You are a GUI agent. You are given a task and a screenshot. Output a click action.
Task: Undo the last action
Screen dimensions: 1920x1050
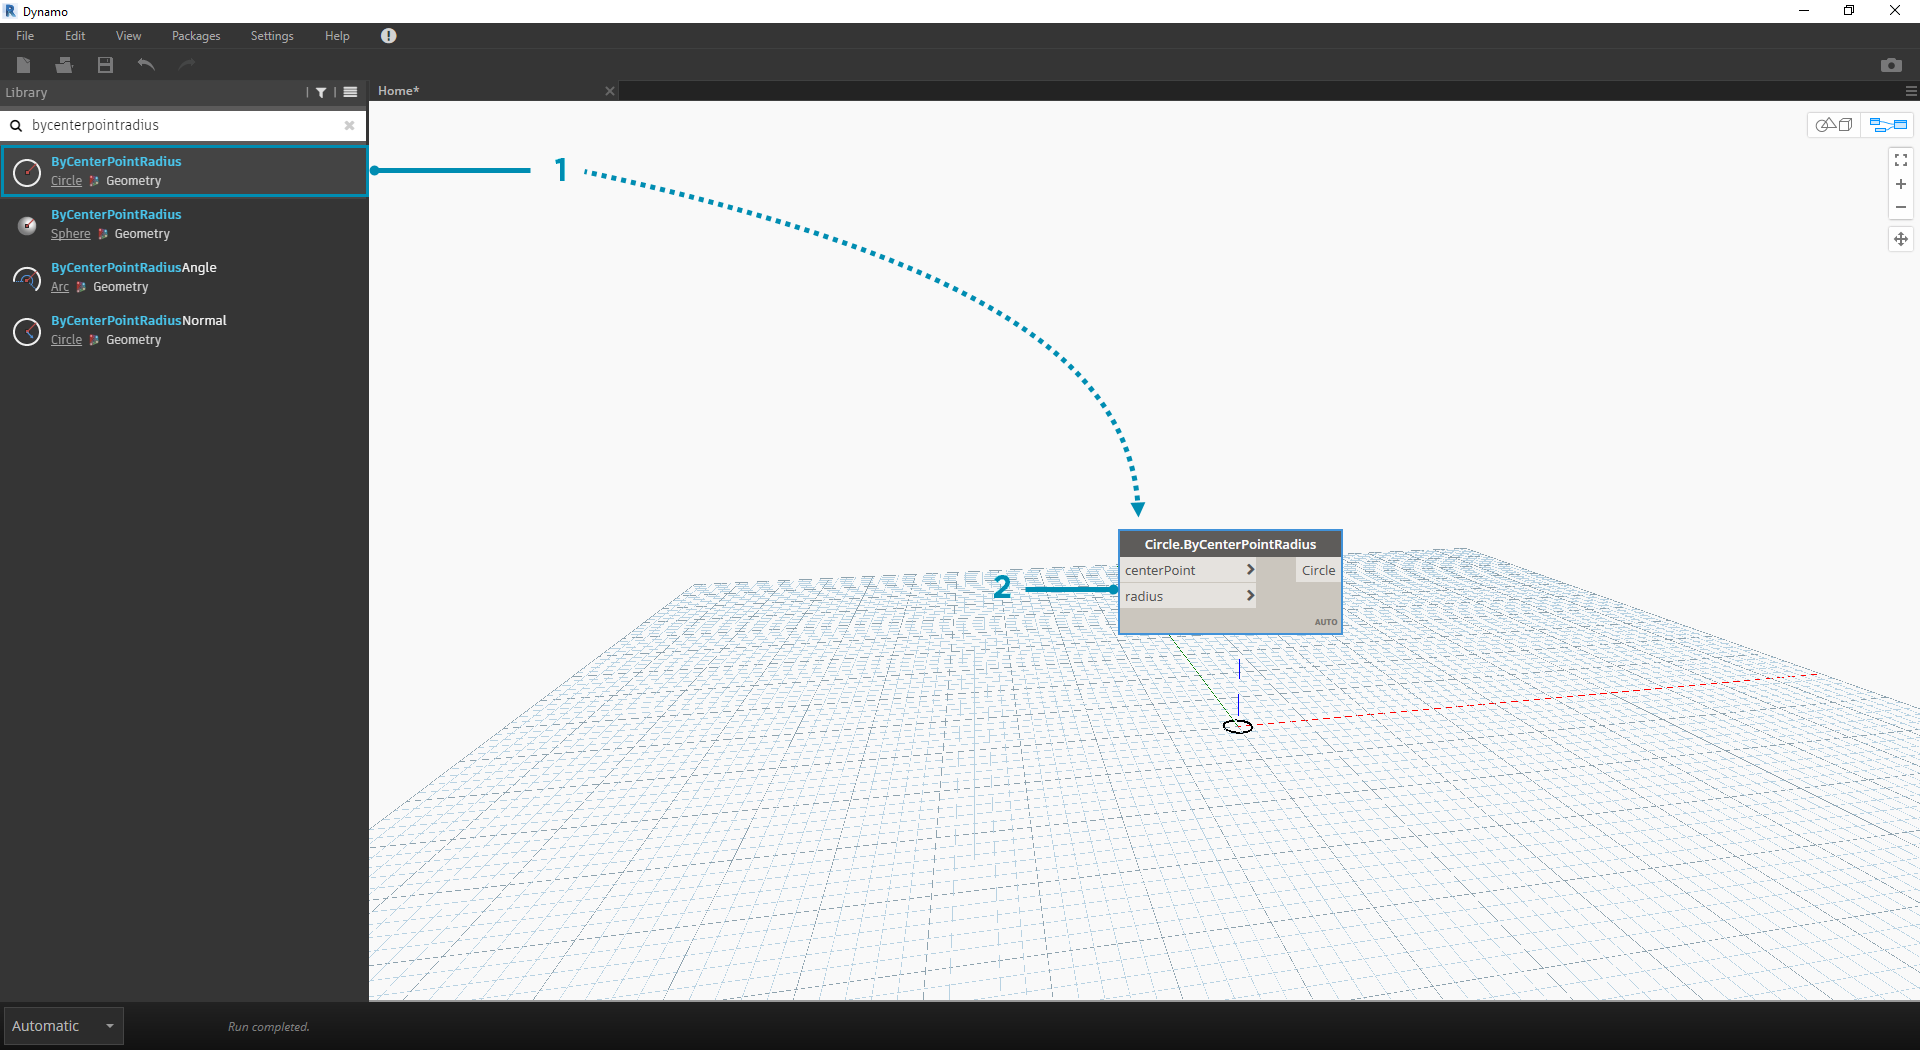[146, 65]
